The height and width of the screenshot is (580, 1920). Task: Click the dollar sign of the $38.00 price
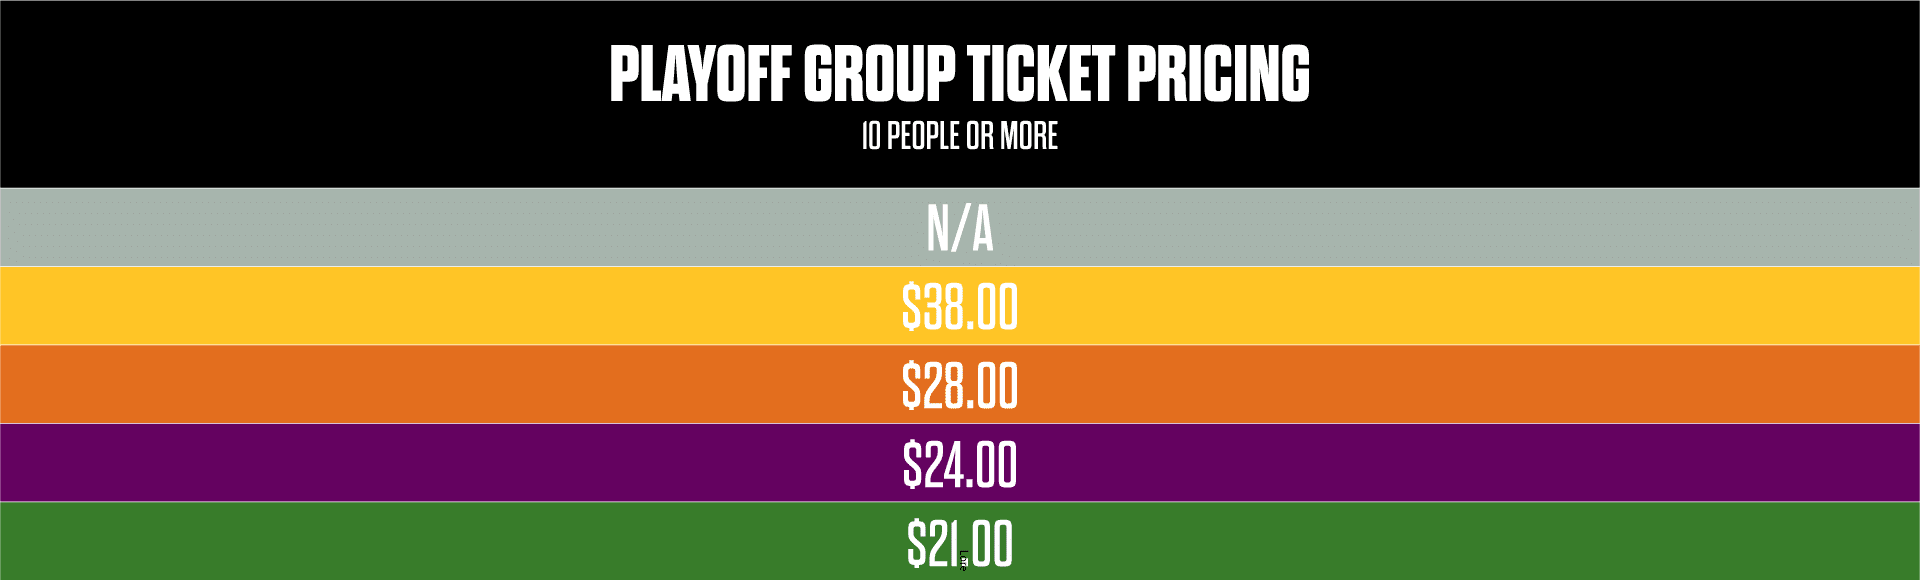point(911,307)
